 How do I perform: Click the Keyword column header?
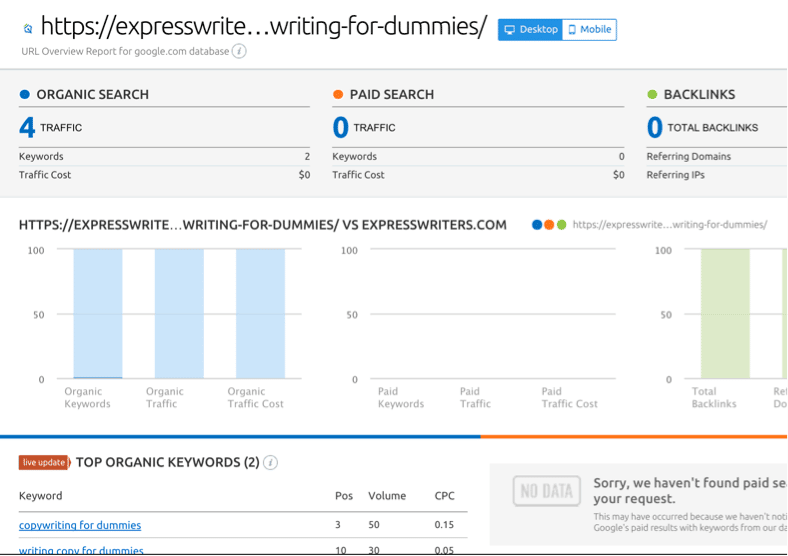click(41, 496)
